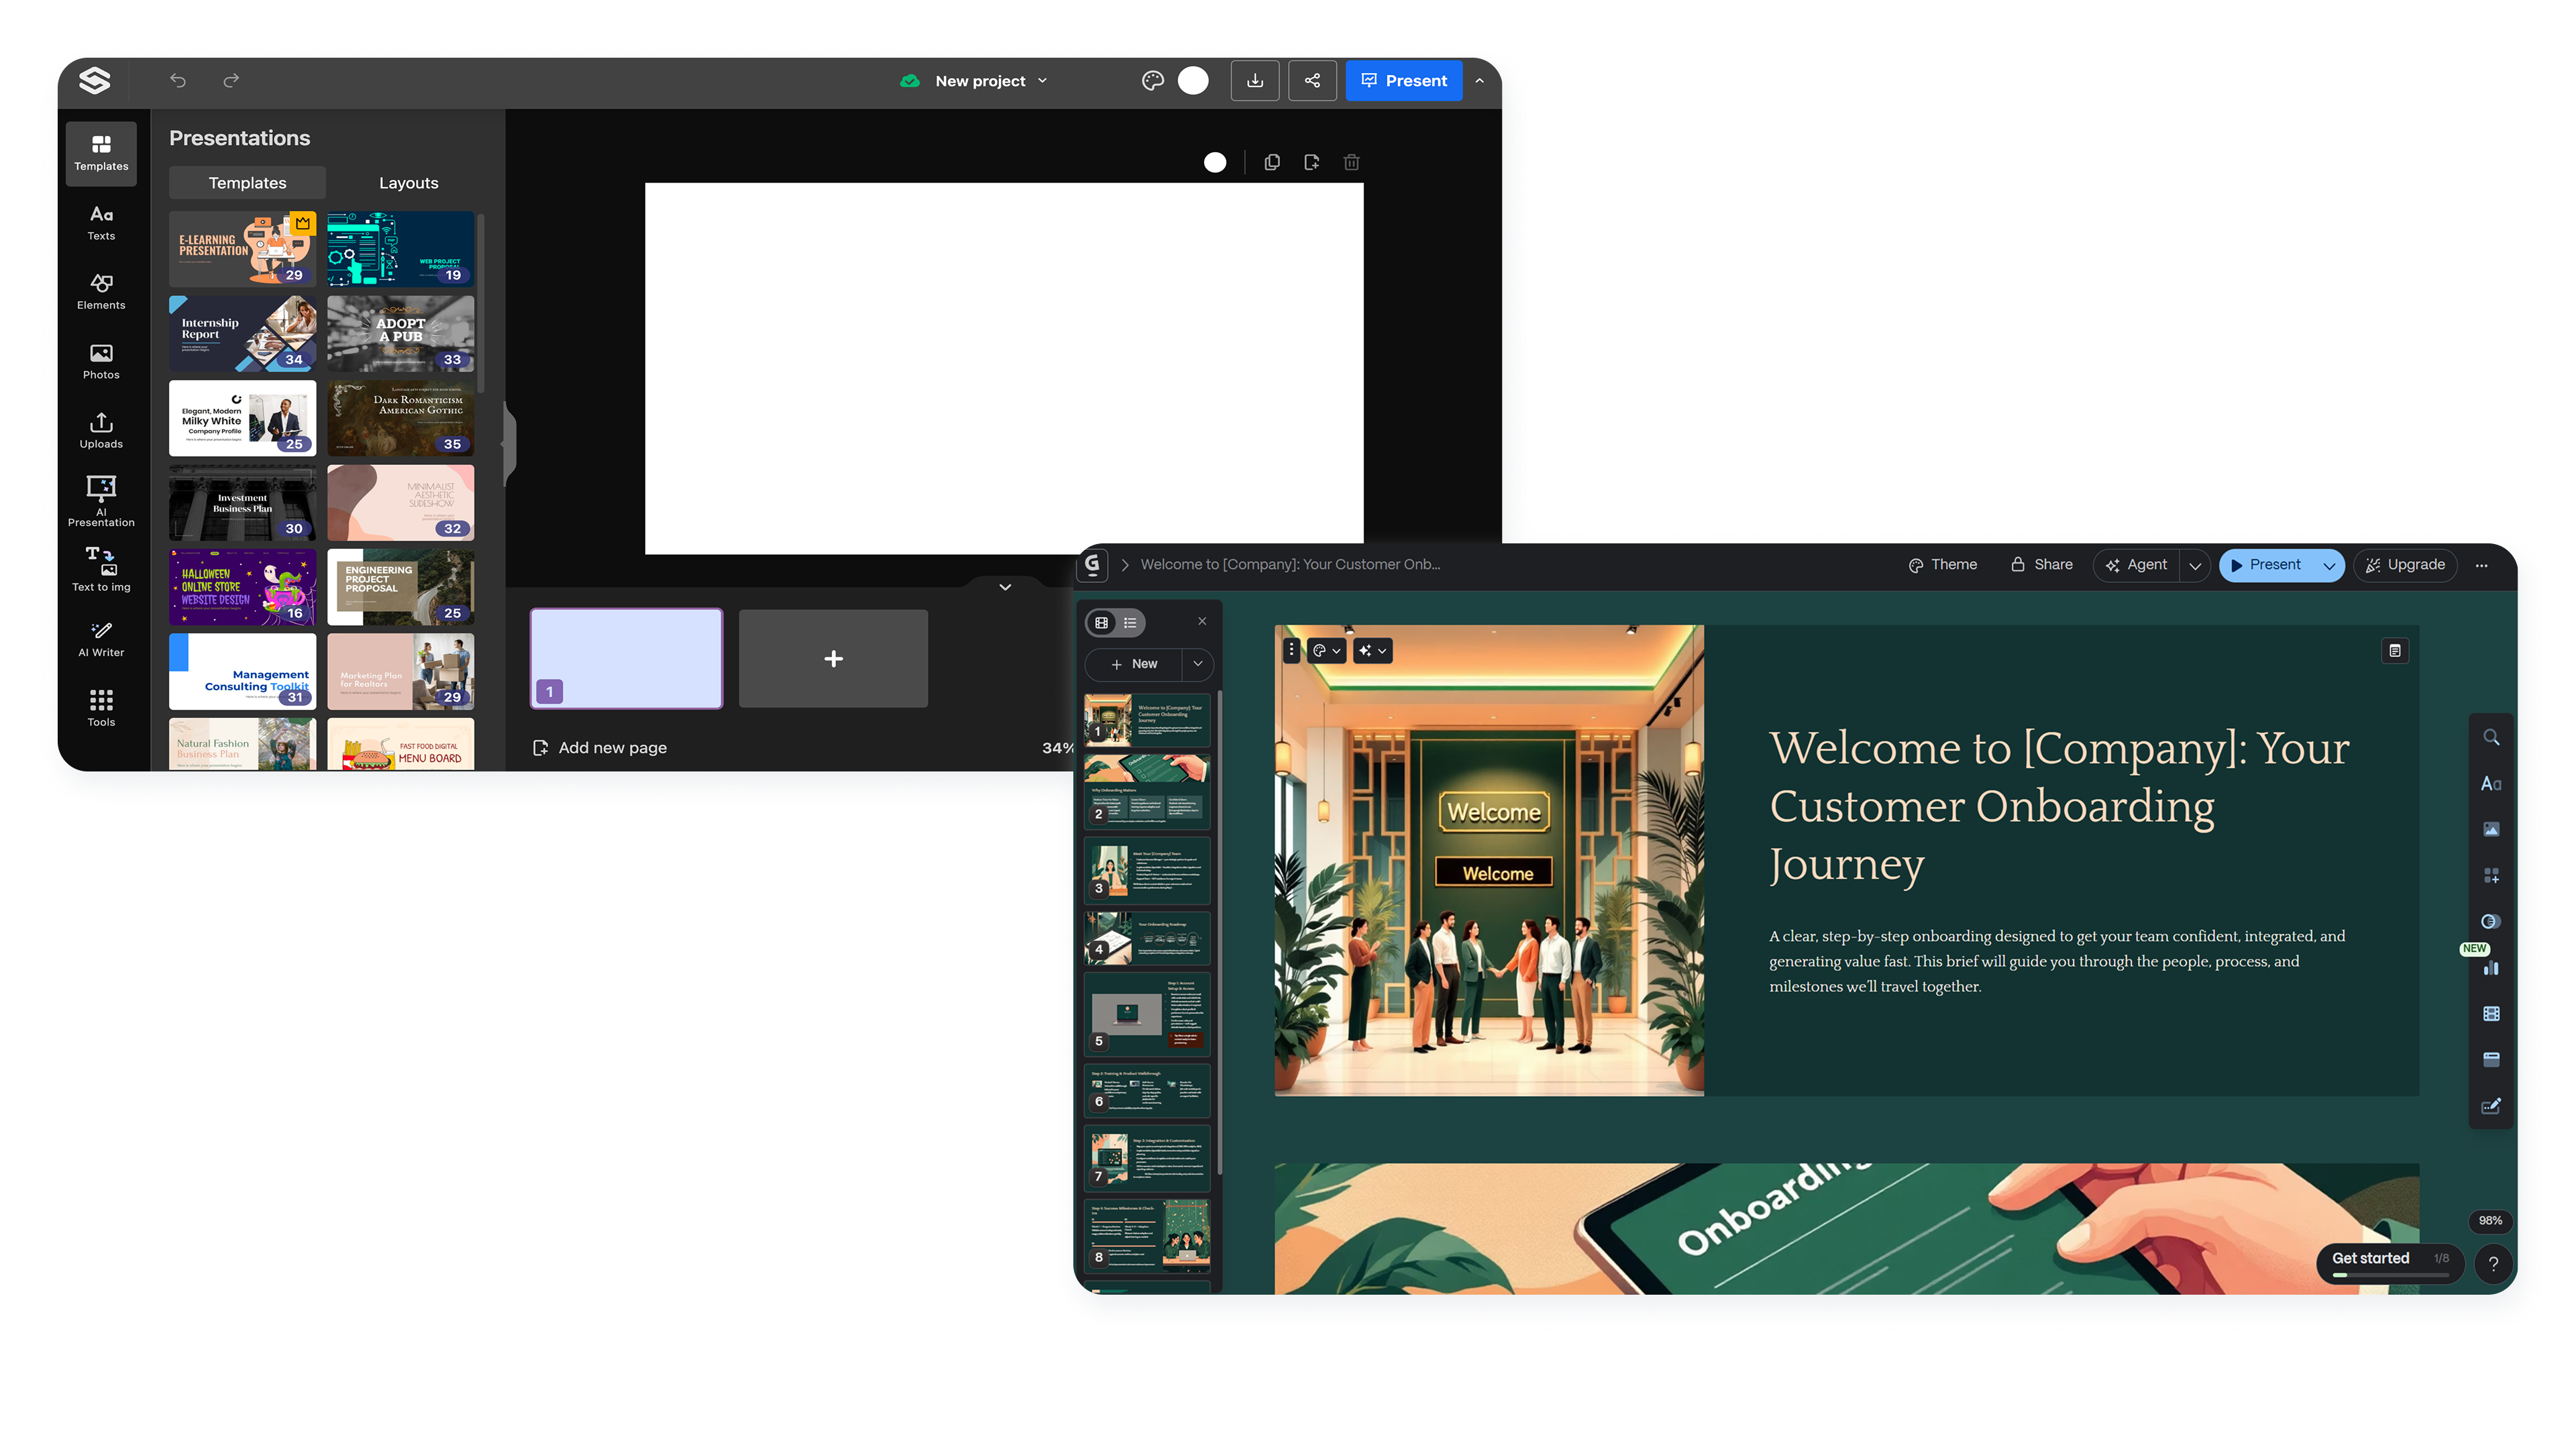This screenshot has height=1449, width=2576.
Task: Open the Elements panel in sidebar
Action: click(x=101, y=291)
